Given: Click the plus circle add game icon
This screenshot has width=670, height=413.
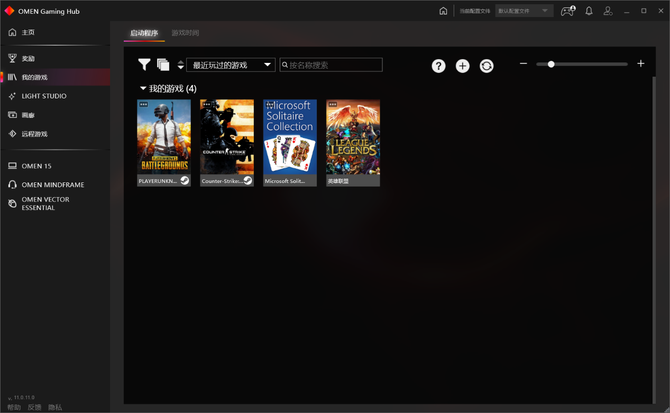Looking at the screenshot, I should (x=462, y=66).
